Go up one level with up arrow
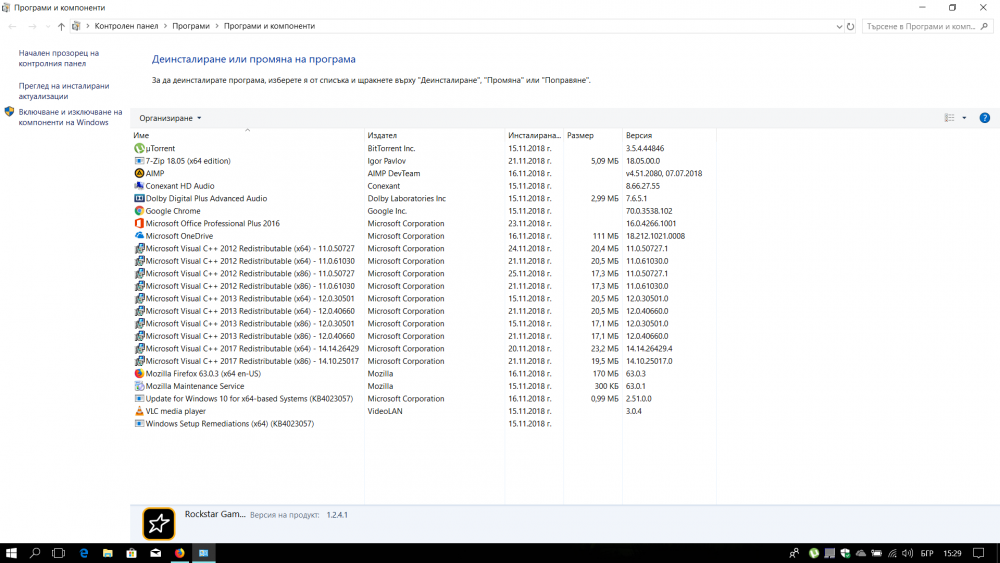This screenshot has height=563, width=1000. [61, 26]
